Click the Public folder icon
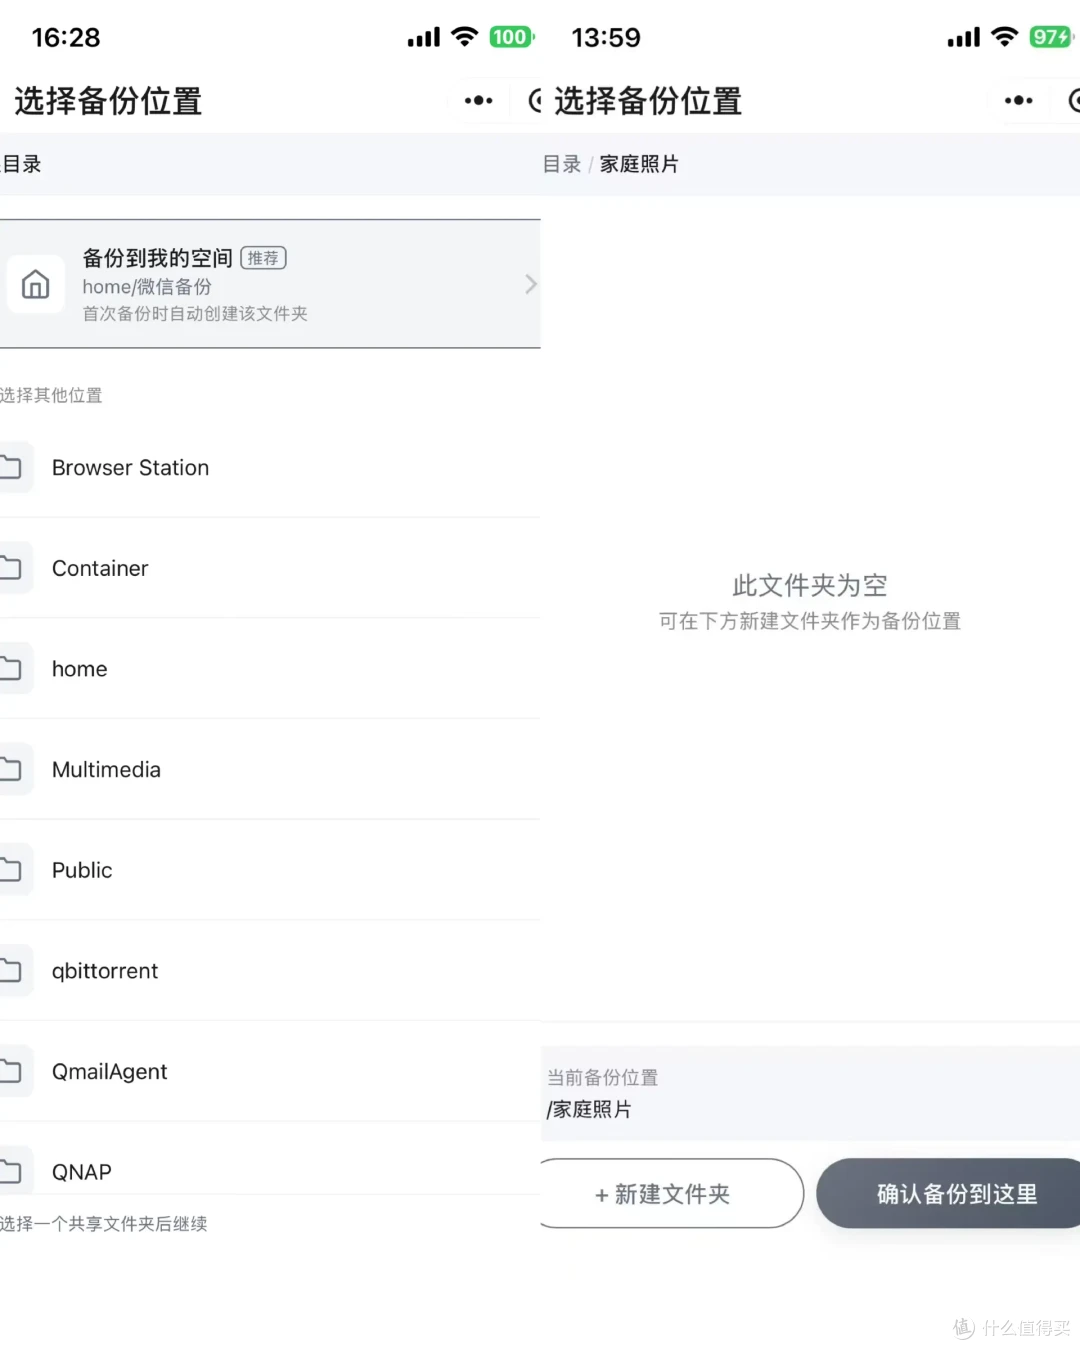The width and height of the screenshot is (1080, 1350). 10,870
